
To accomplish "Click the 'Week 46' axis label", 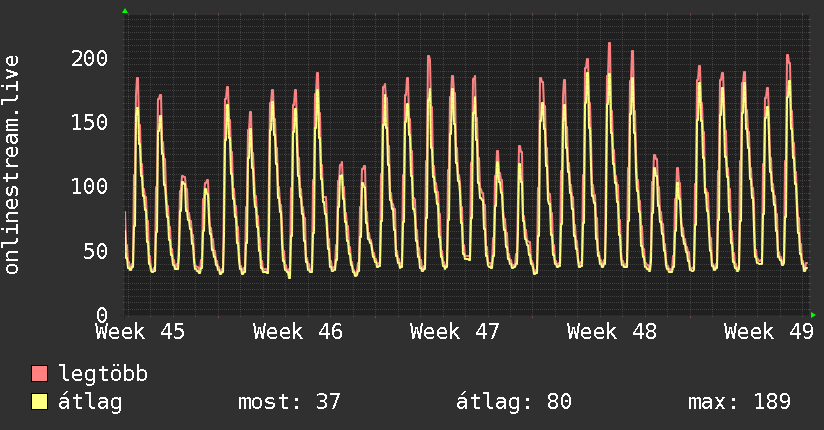I will coord(297,332).
